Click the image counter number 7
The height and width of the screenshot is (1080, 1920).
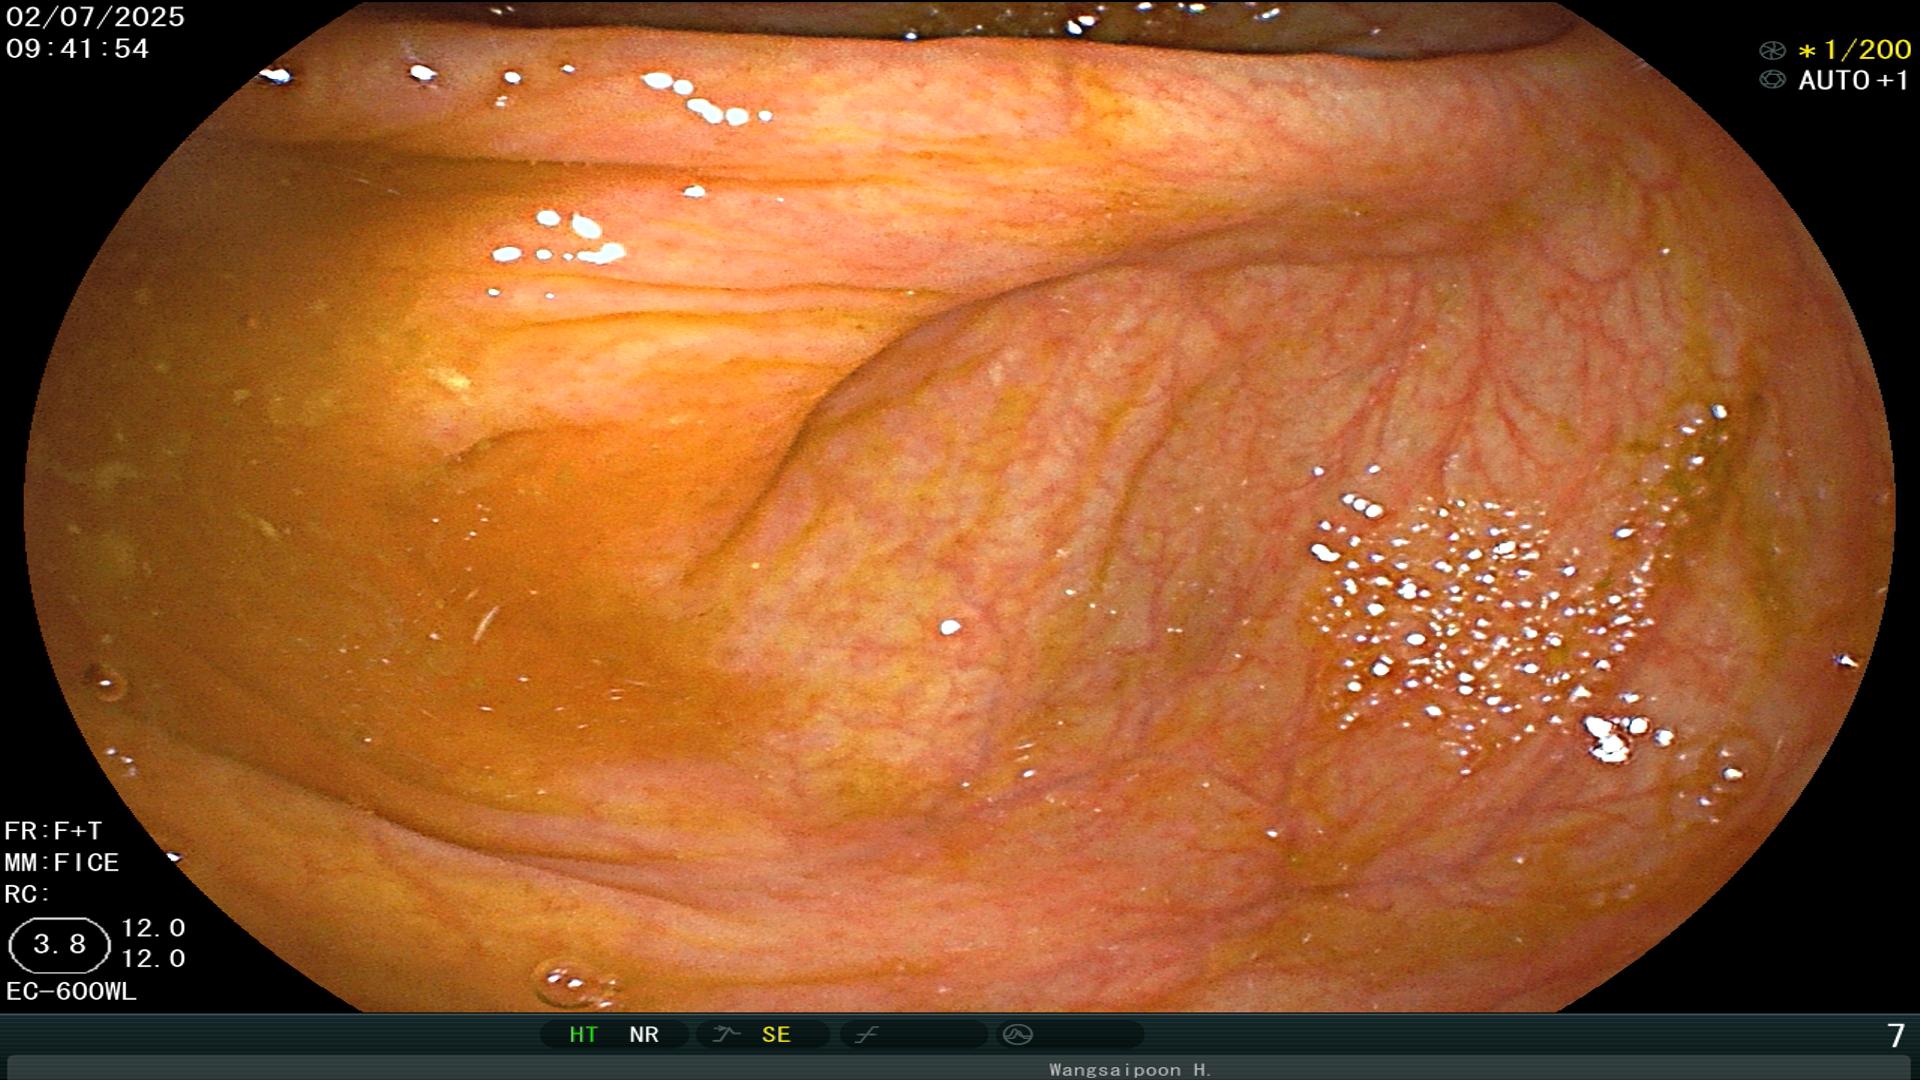click(x=1895, y=1035)
